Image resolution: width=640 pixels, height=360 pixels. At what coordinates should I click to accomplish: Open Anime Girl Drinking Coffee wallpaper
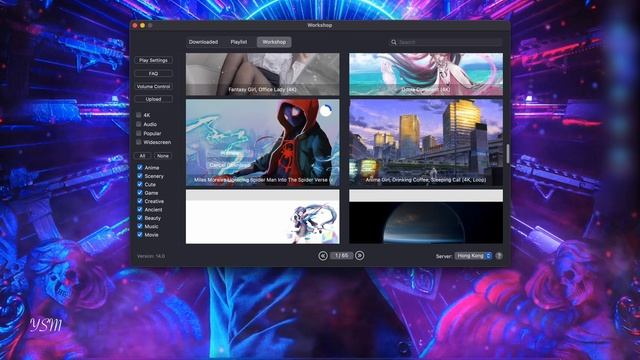point(426,143)
